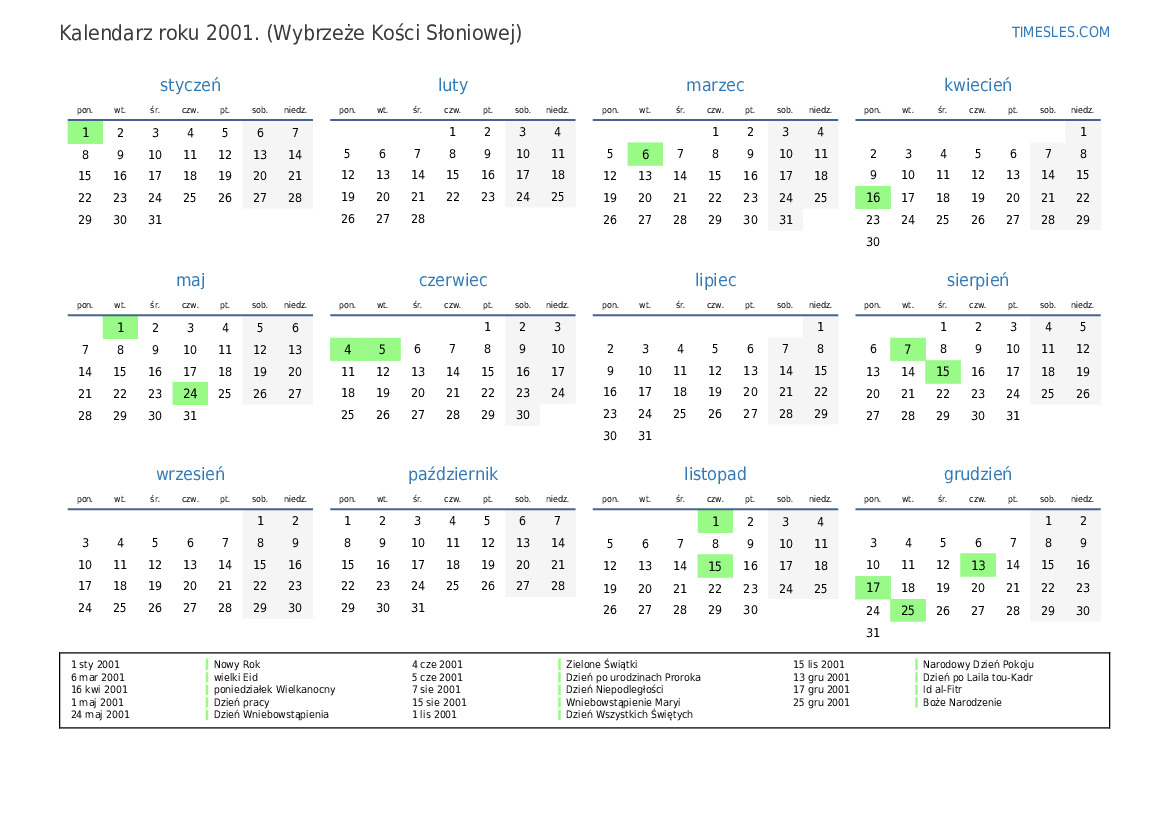
Task: Click highlighted 25 in grudzień calendar
Action: [908, 610]
